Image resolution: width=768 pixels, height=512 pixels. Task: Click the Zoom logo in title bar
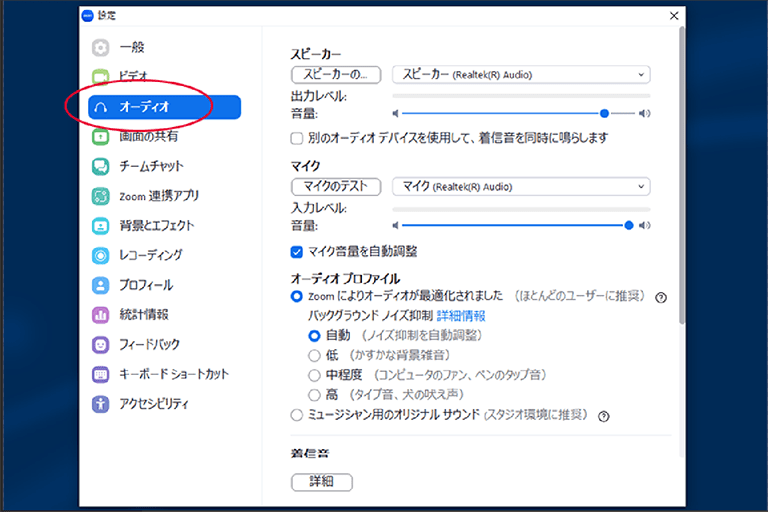coord(87,16)
